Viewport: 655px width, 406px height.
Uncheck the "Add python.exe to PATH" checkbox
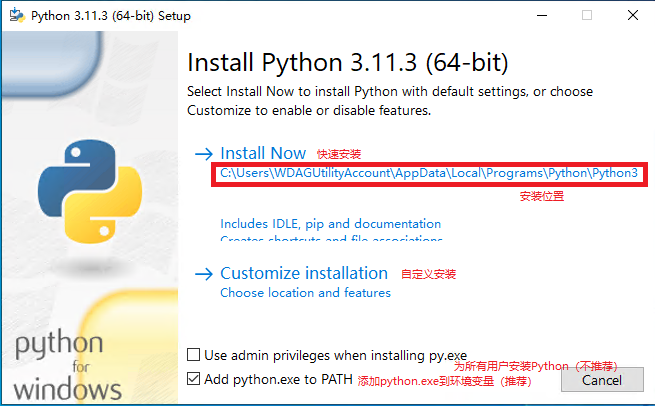(193, 379)
